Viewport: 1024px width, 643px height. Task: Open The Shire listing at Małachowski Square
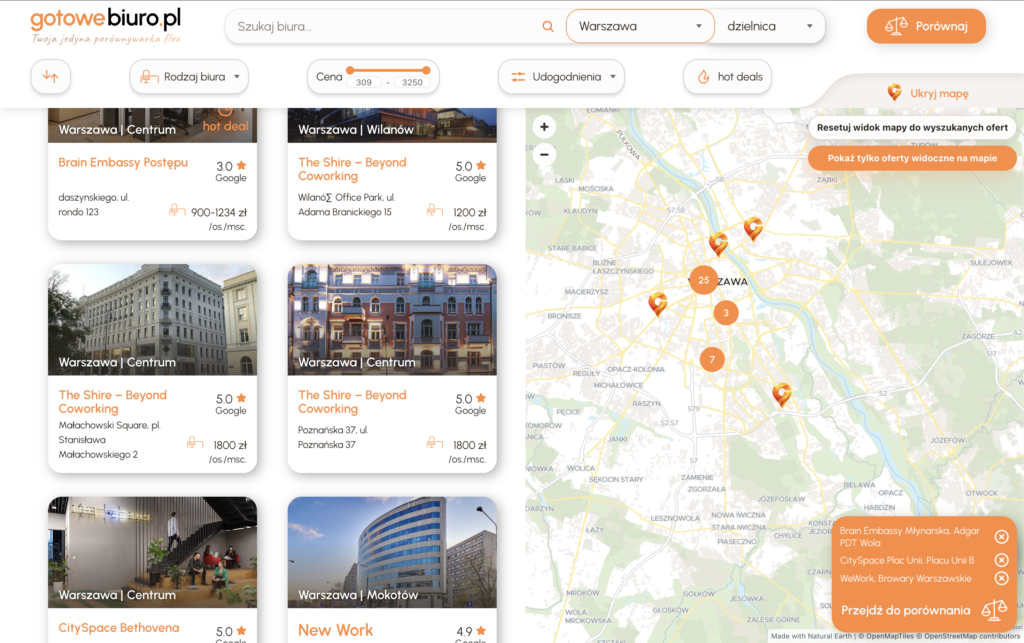coord(112,401)
